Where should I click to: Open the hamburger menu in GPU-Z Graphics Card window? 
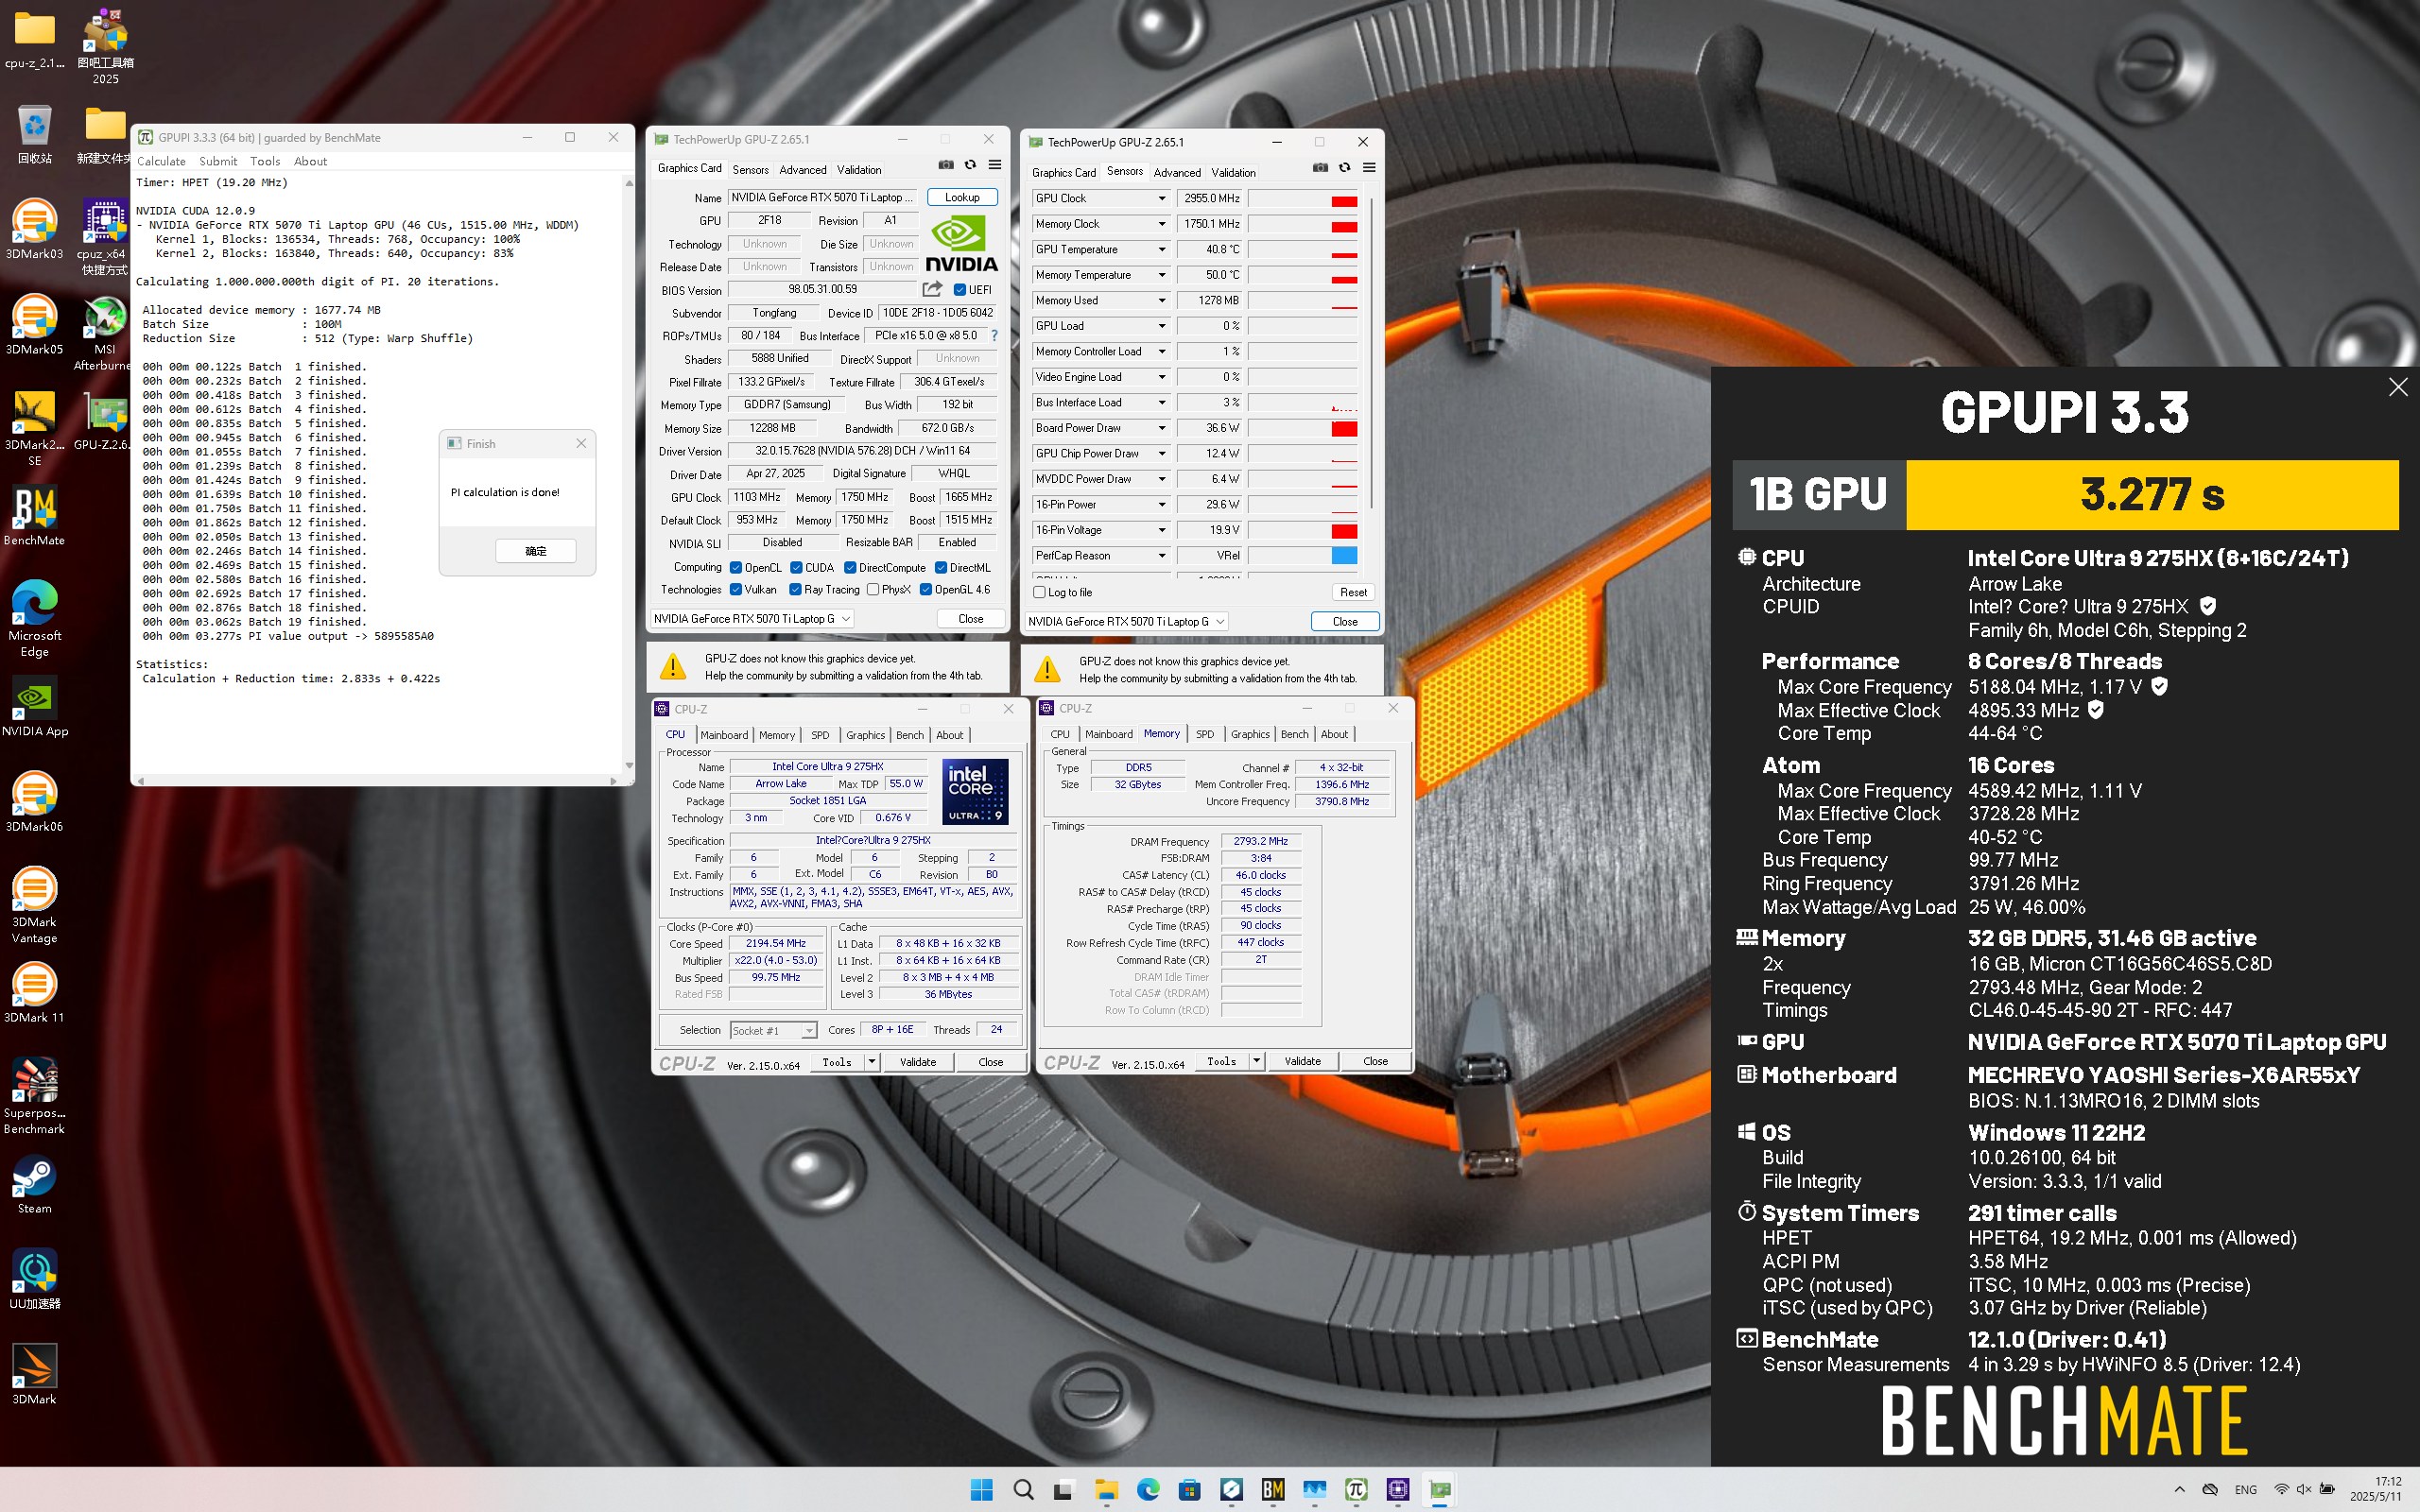coord(994,165)
